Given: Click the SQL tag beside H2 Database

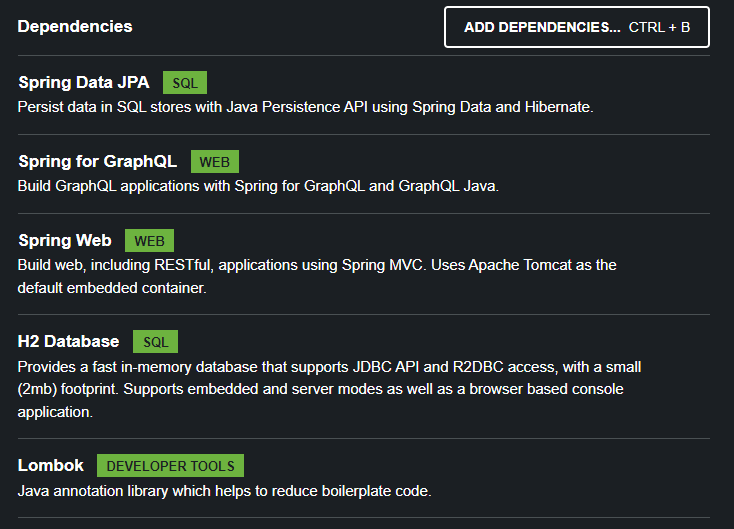Looking at the screenshot, I should point(155,342).
